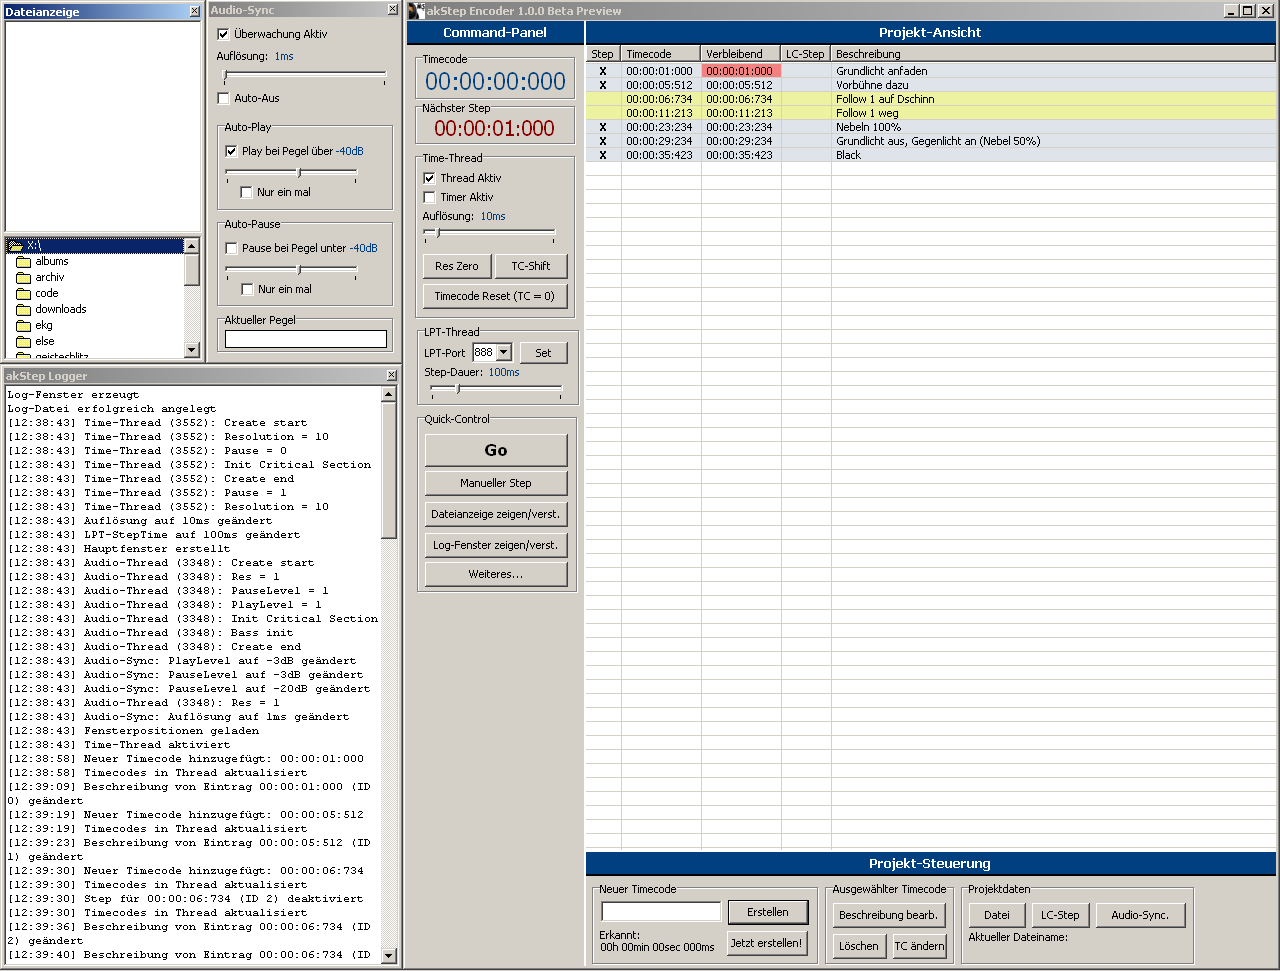Toggle Überwachung Aktiv checkbox

coord(223,34)
